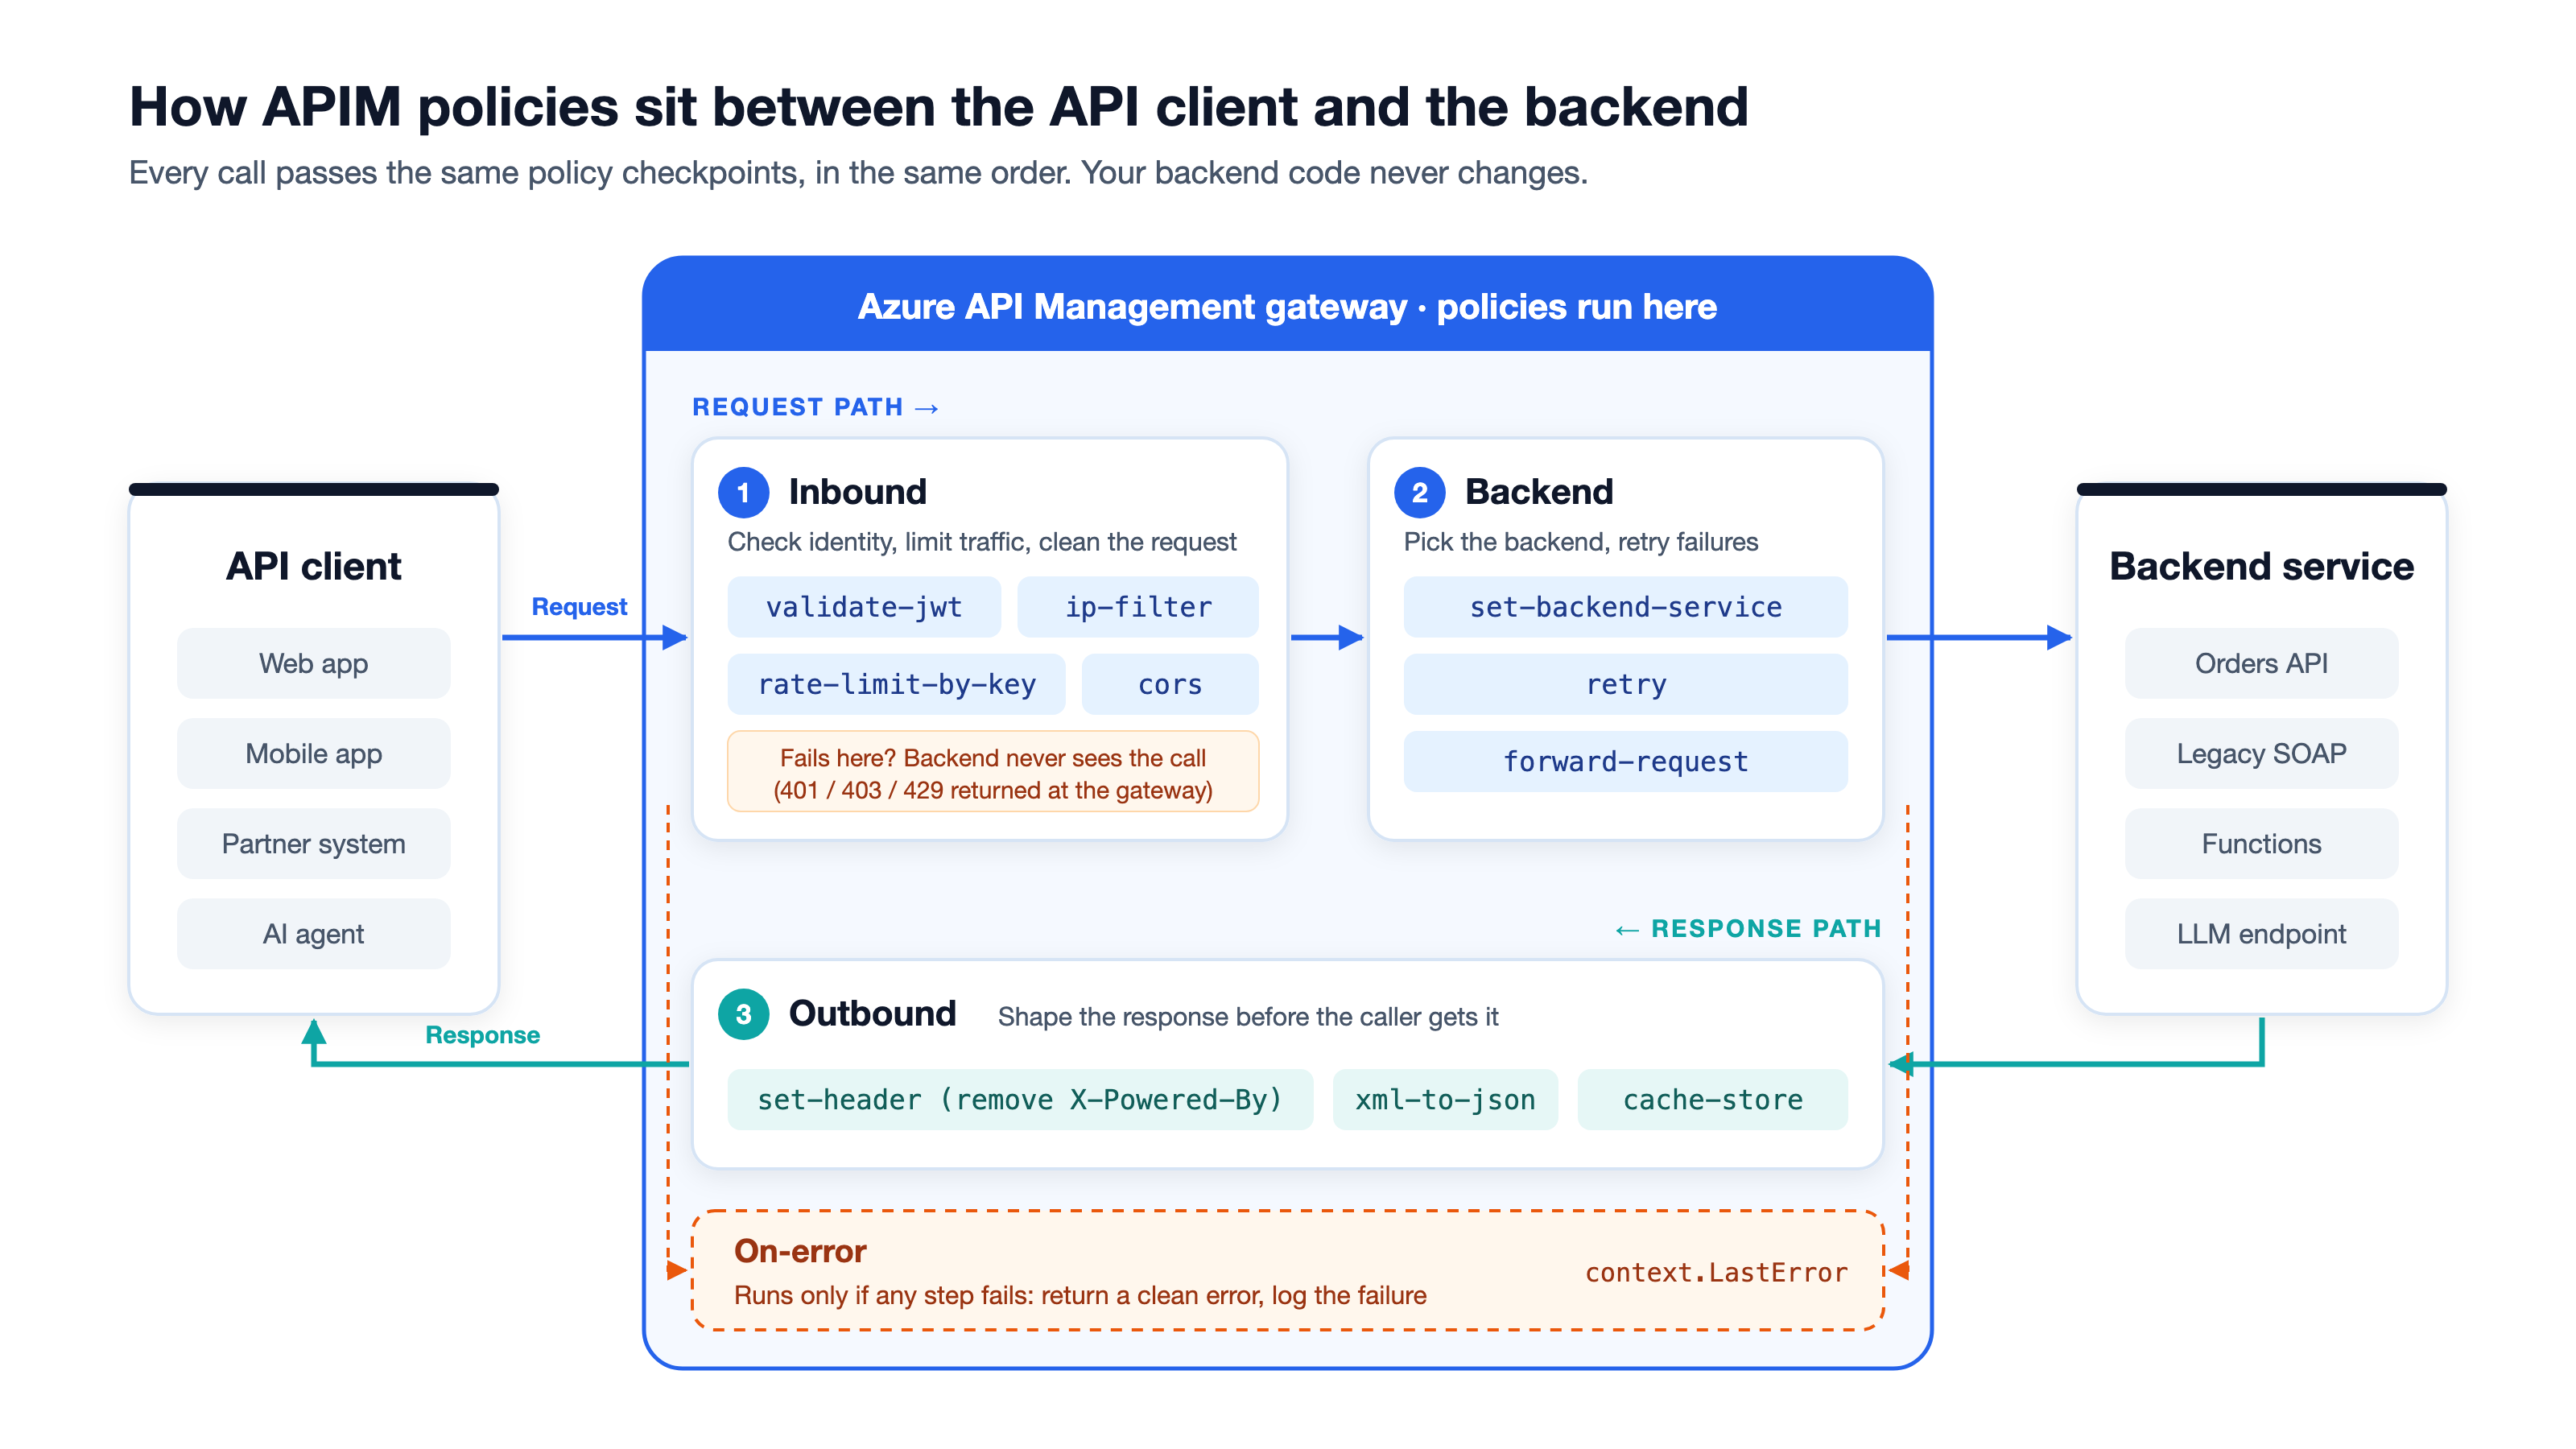The height and width of the screenshot is (1449, 2576).
Task: Click the Inbound heading text
Action: (857, 492)
